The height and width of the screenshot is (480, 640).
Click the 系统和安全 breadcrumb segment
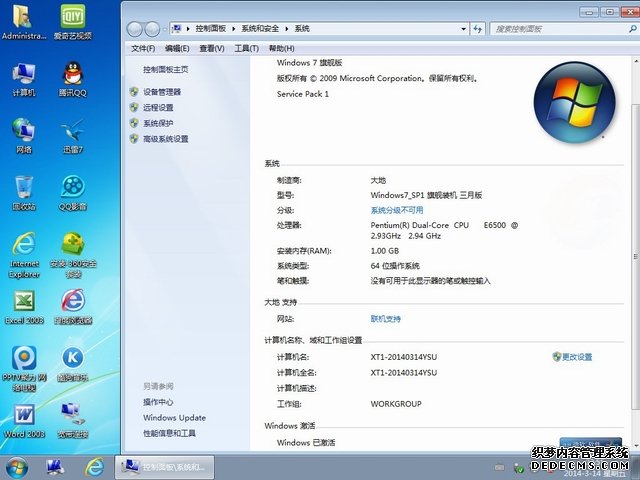coord(260,29)
